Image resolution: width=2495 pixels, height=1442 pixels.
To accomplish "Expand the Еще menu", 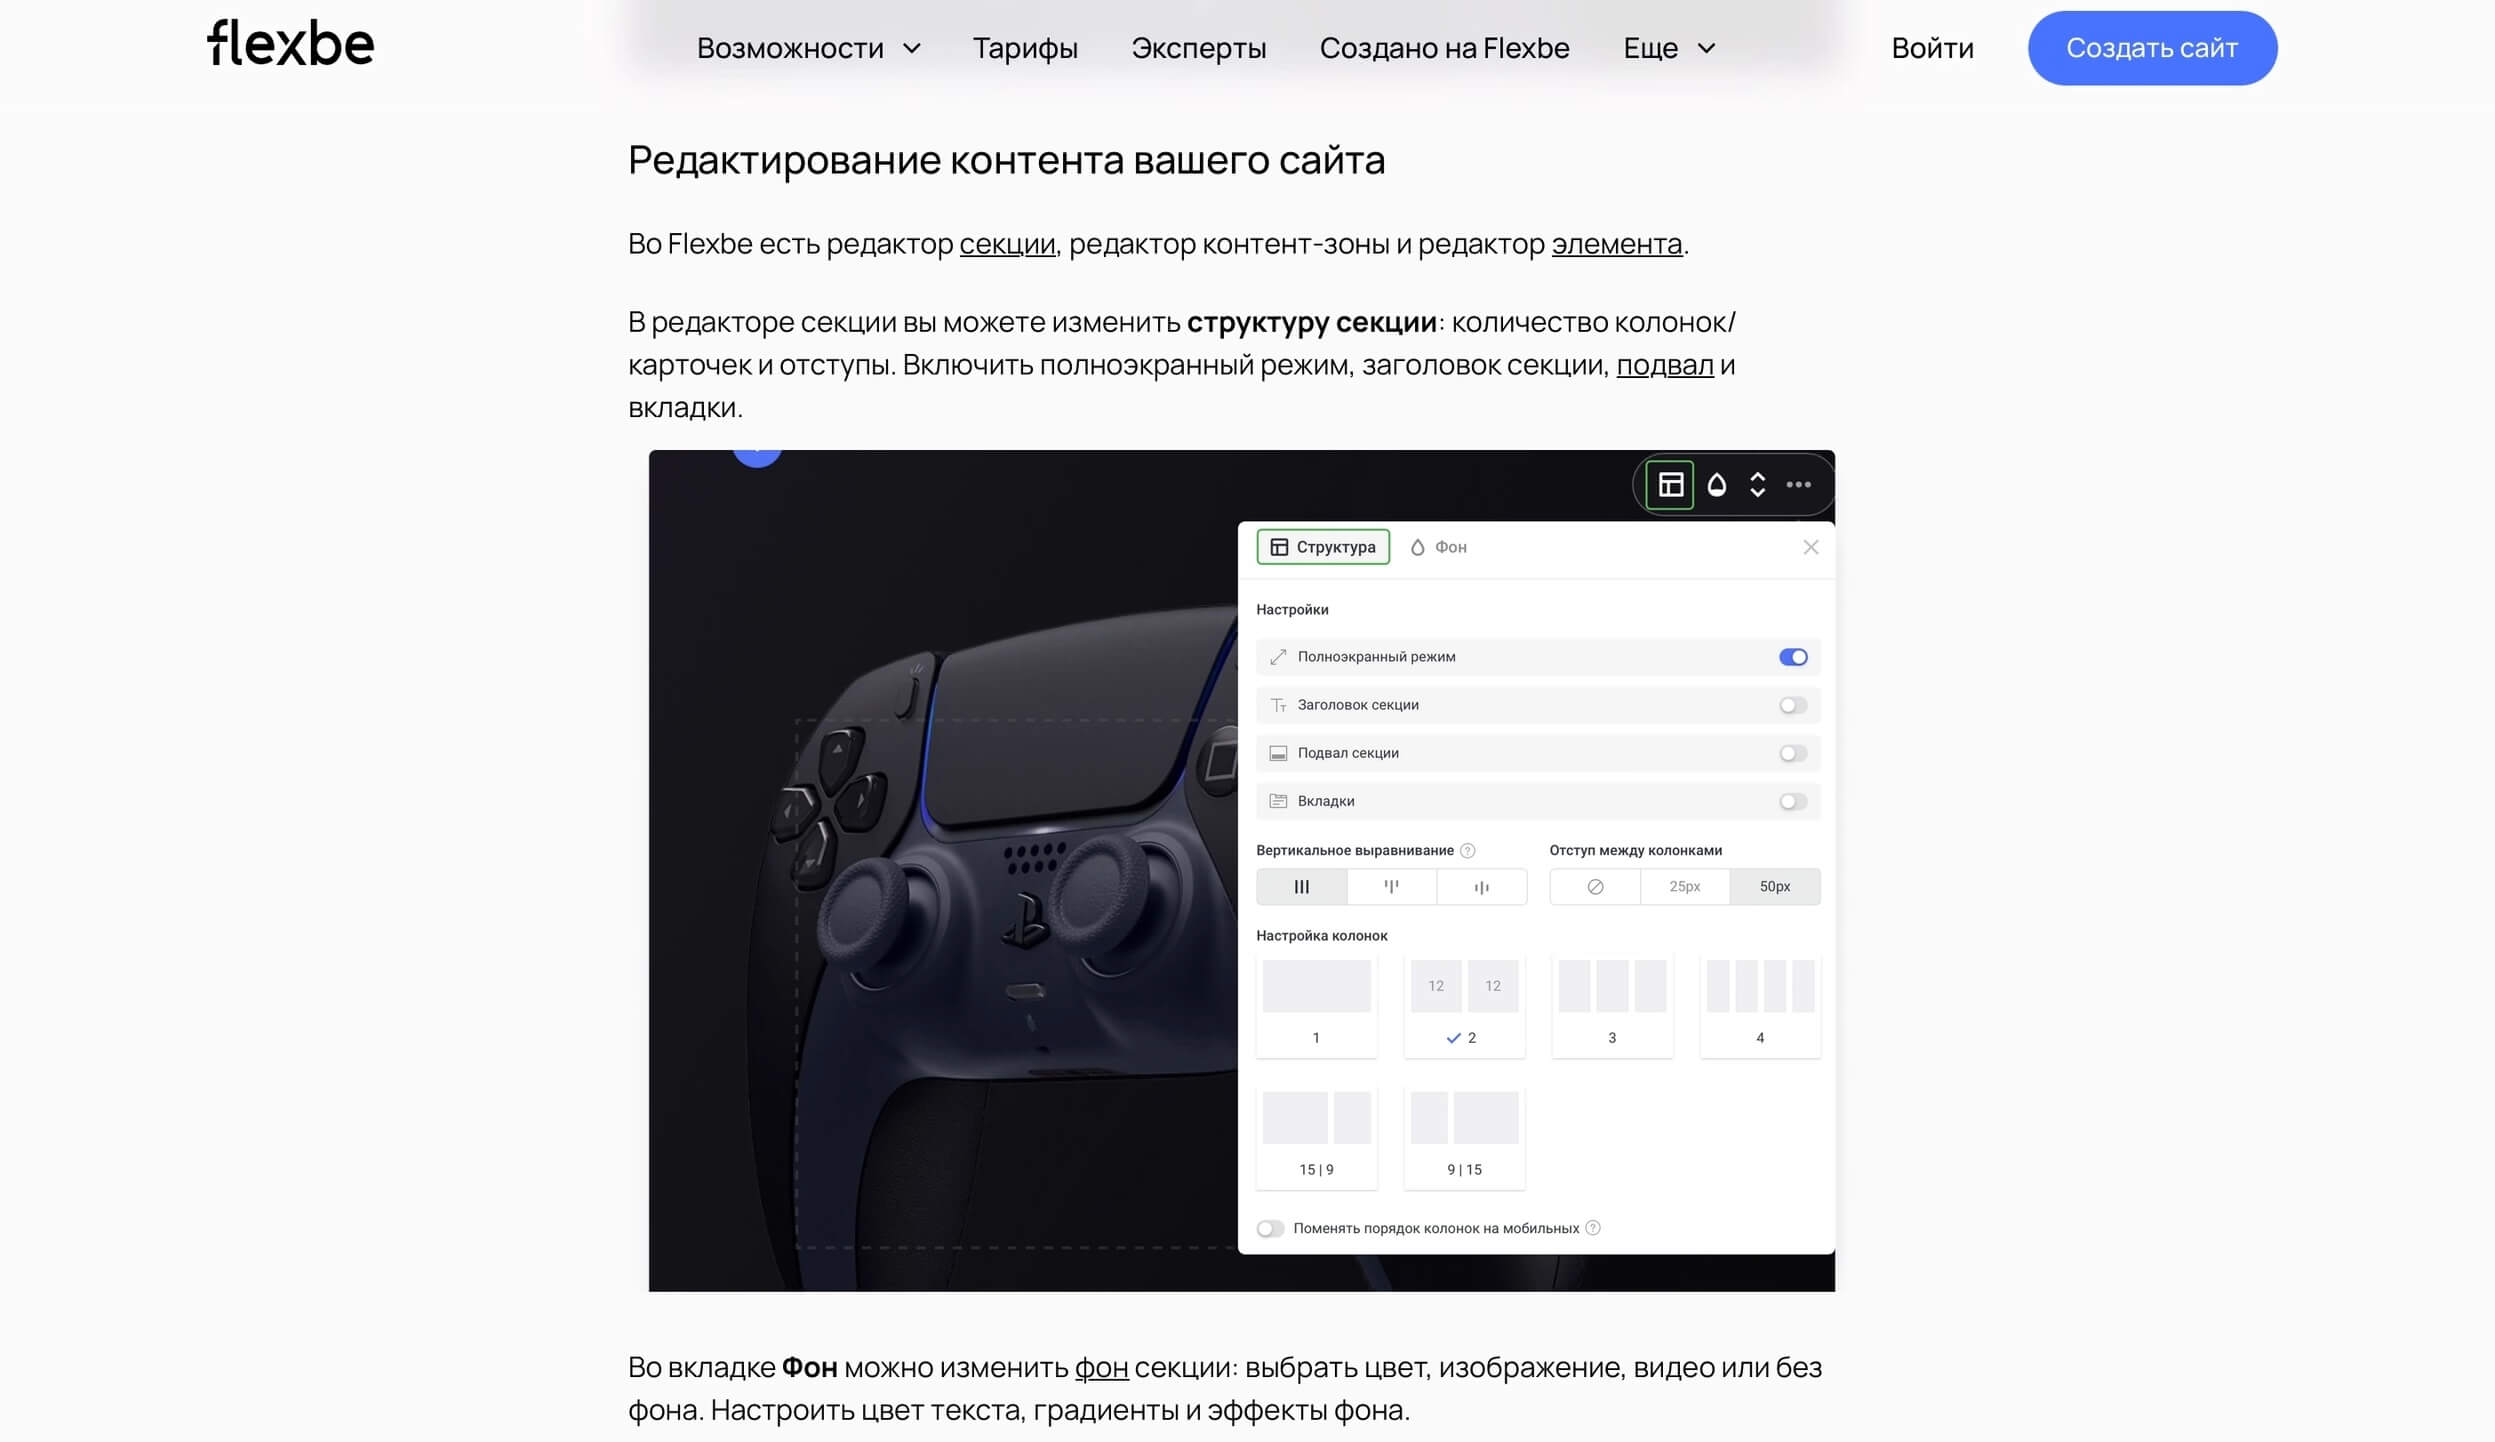I will (1669, 48).
